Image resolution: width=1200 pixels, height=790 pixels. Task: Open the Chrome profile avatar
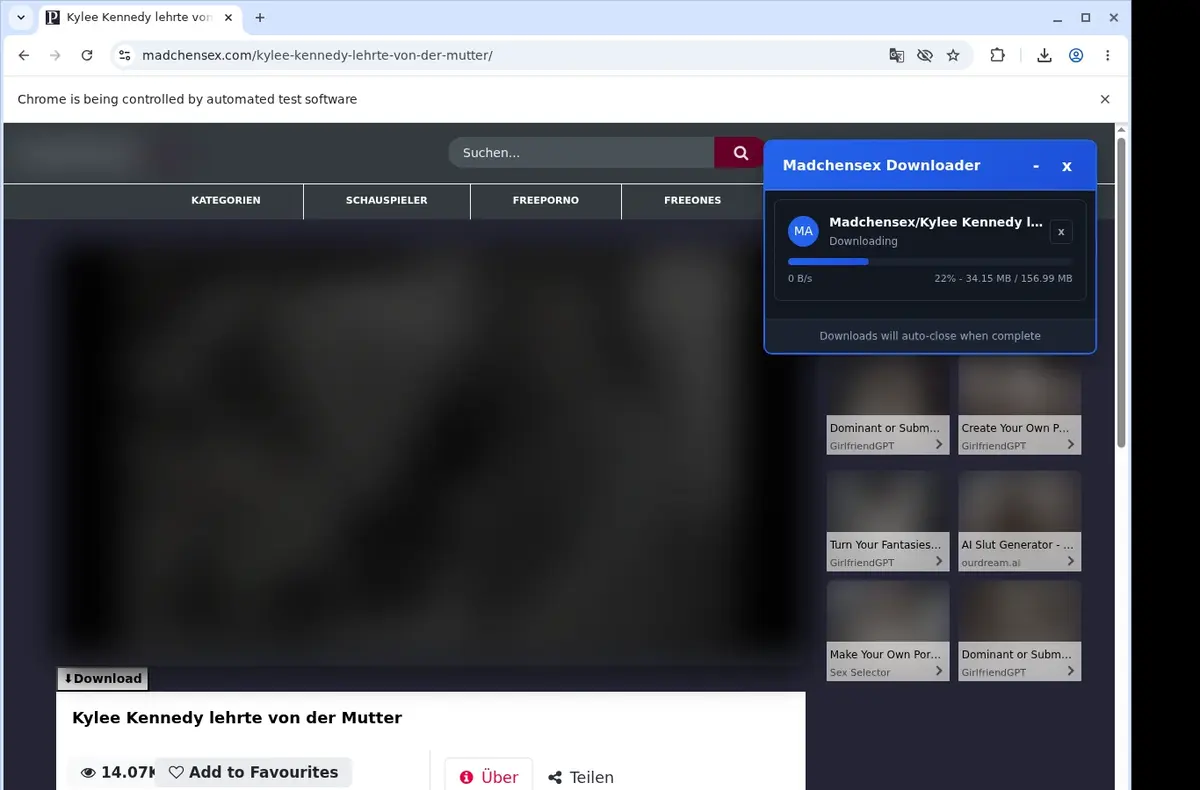point(1076,56)
